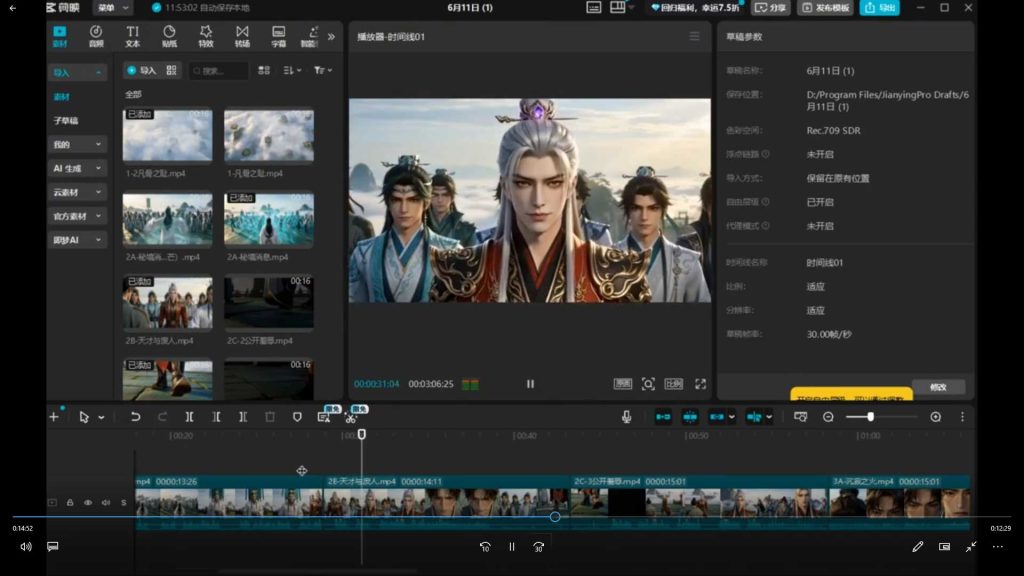Split clip at the playhead
The image size is (1024, 576).
[189, 417]
